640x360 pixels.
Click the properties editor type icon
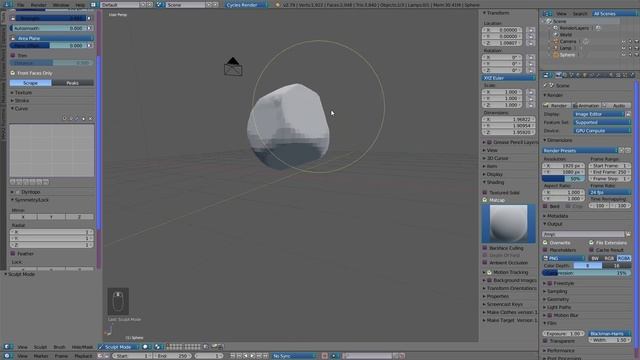click(547, 75)
